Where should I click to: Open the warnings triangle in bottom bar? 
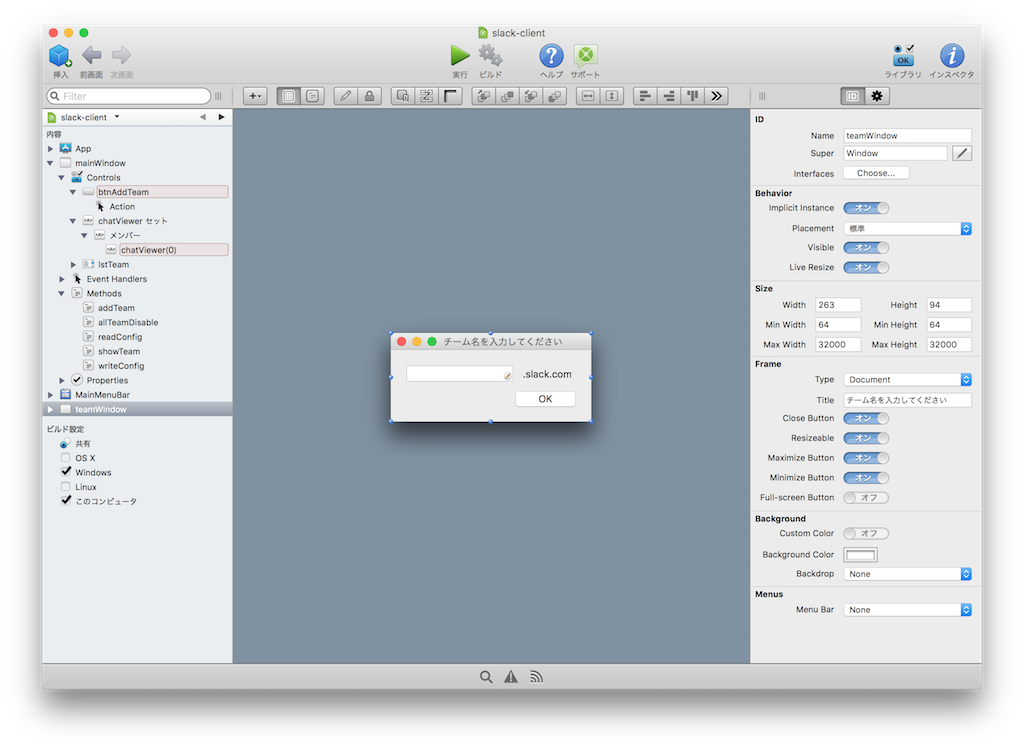tap(511, 677)
